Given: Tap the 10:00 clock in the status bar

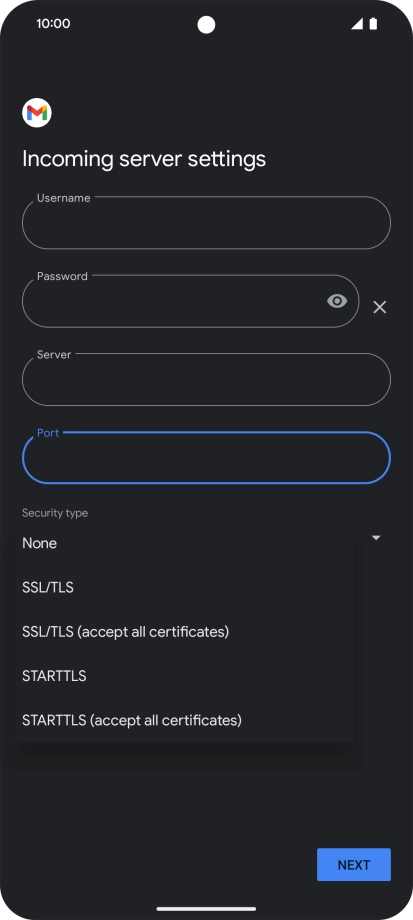Looking at the screenshot, I should [x=53, y=23].
